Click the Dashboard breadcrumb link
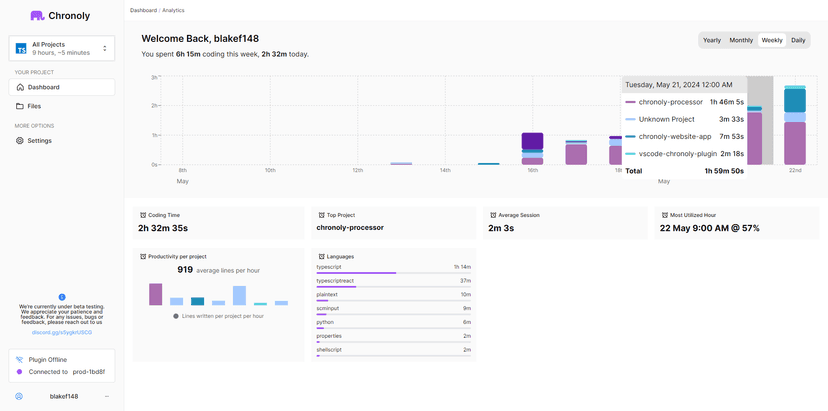 tap(143, 10)
